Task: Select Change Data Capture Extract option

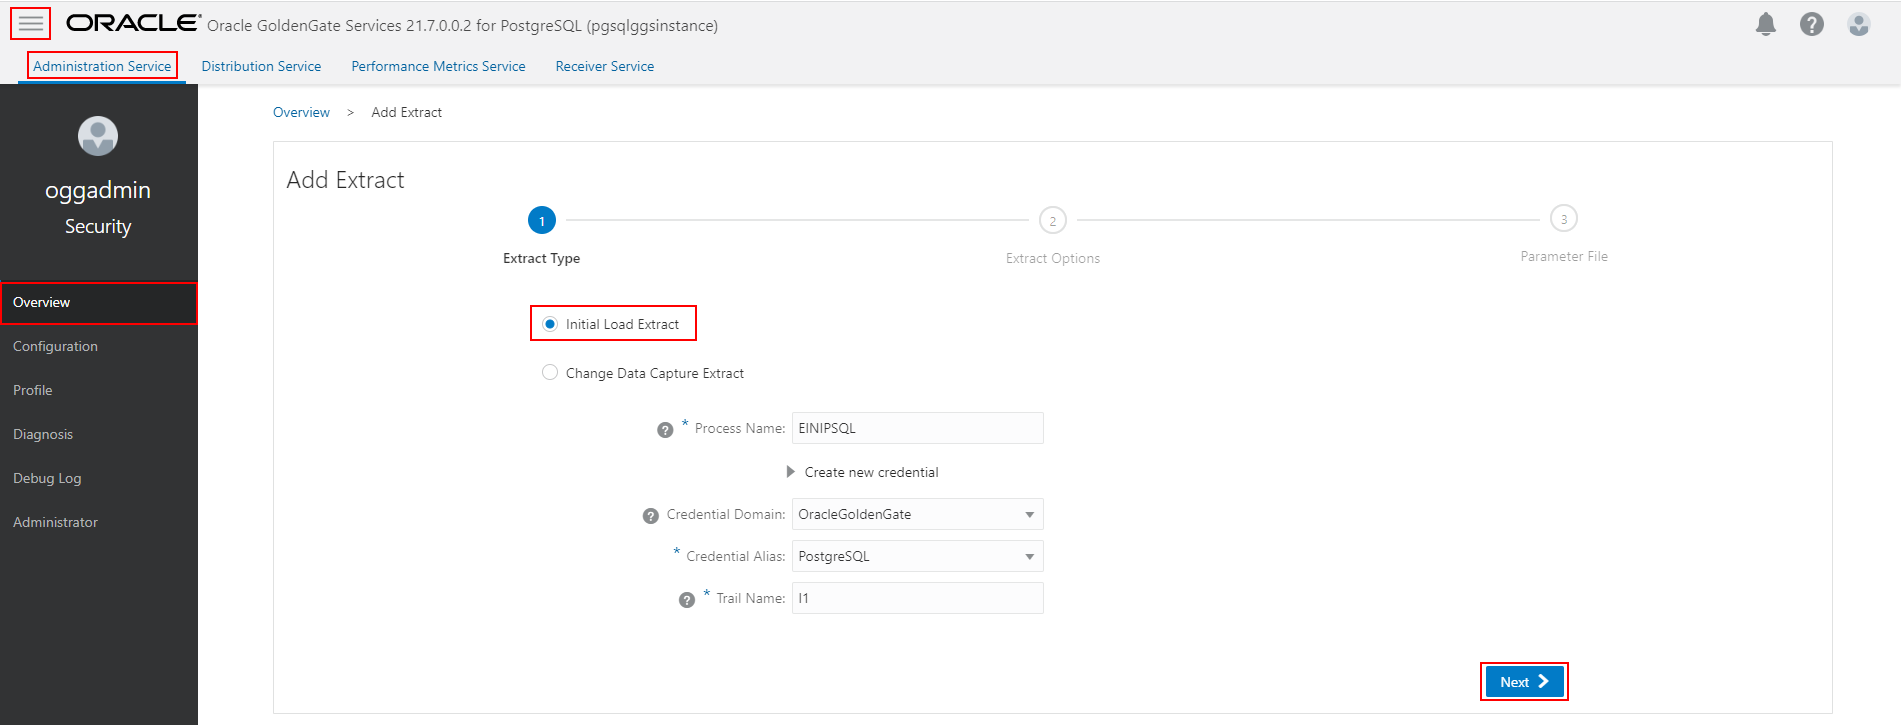Action: (550, 373)
